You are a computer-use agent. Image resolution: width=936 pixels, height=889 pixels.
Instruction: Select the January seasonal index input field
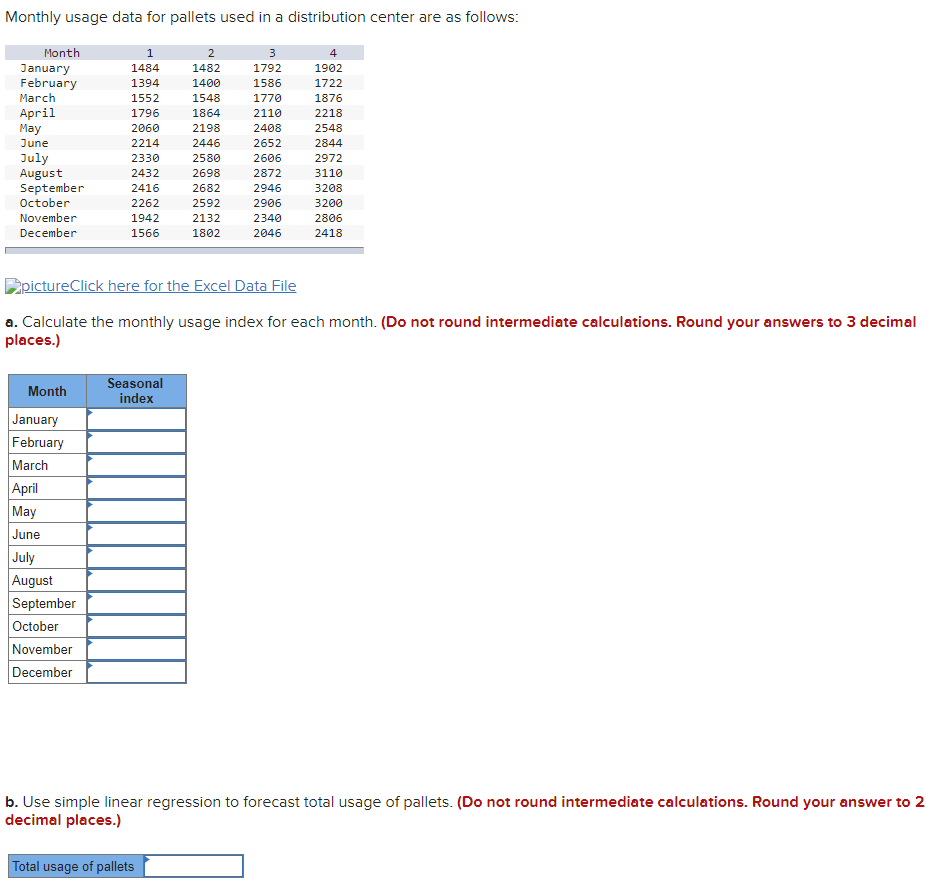(136, 418)
